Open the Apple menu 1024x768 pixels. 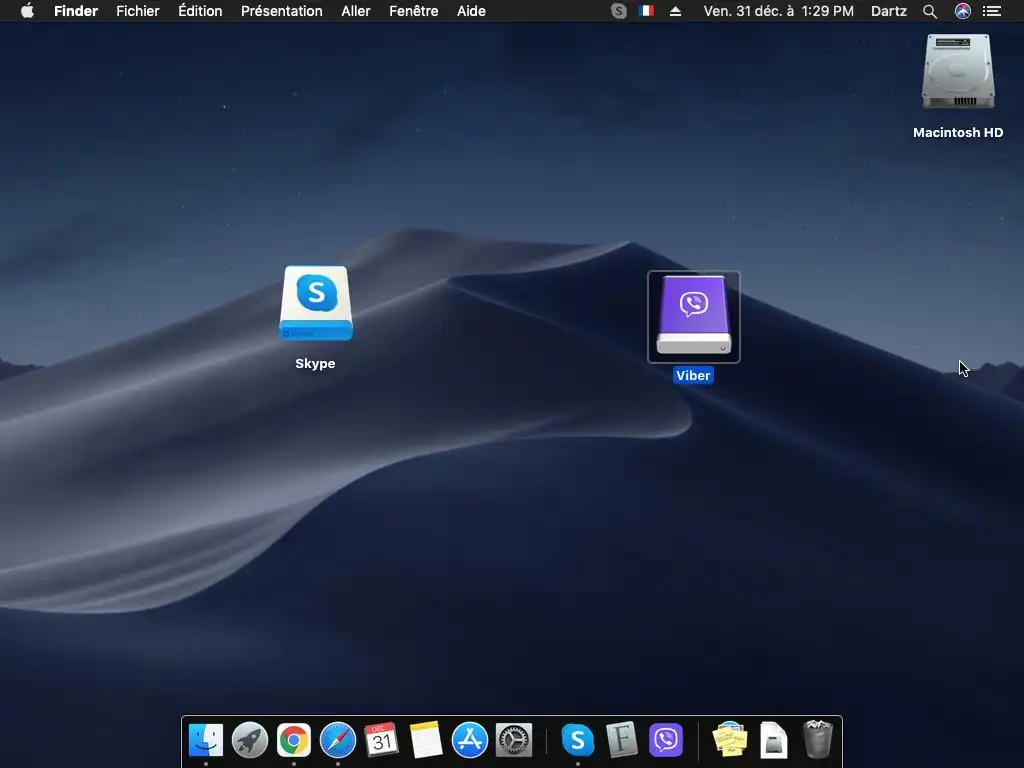tap(27, 11)
